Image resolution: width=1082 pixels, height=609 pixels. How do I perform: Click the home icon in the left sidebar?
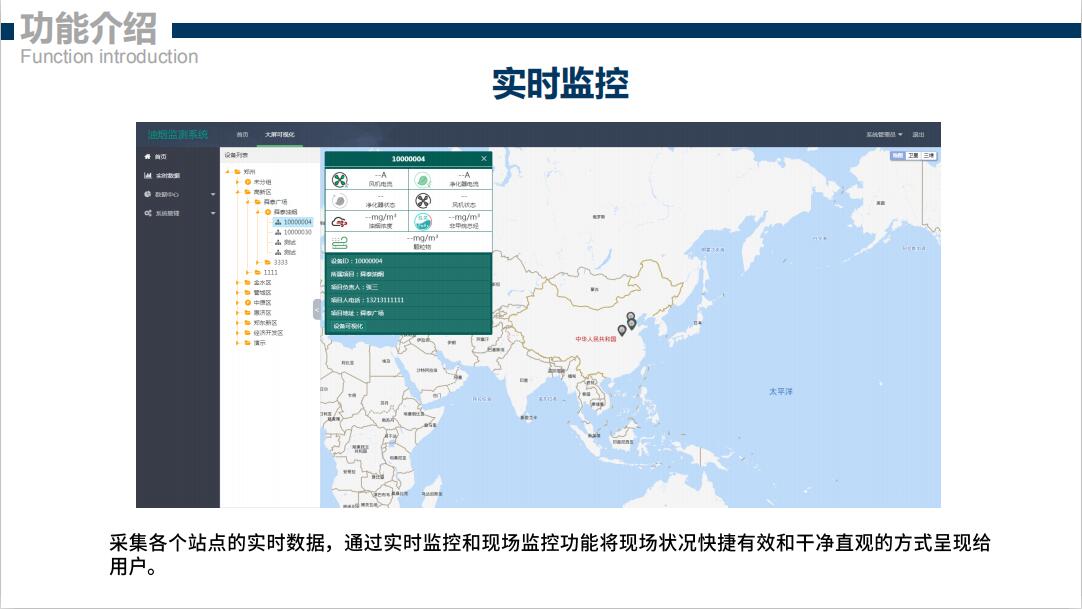click(x=148, y=157)
